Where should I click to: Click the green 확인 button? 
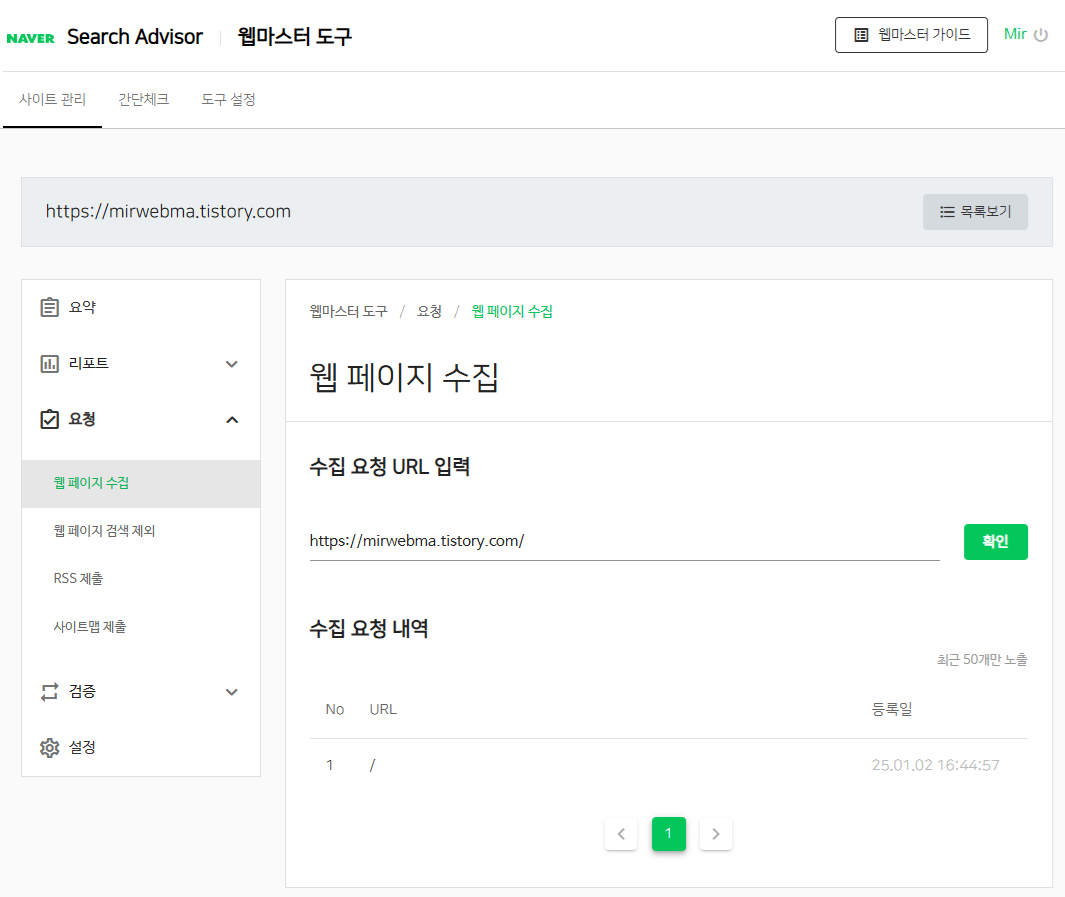(995, 542)
